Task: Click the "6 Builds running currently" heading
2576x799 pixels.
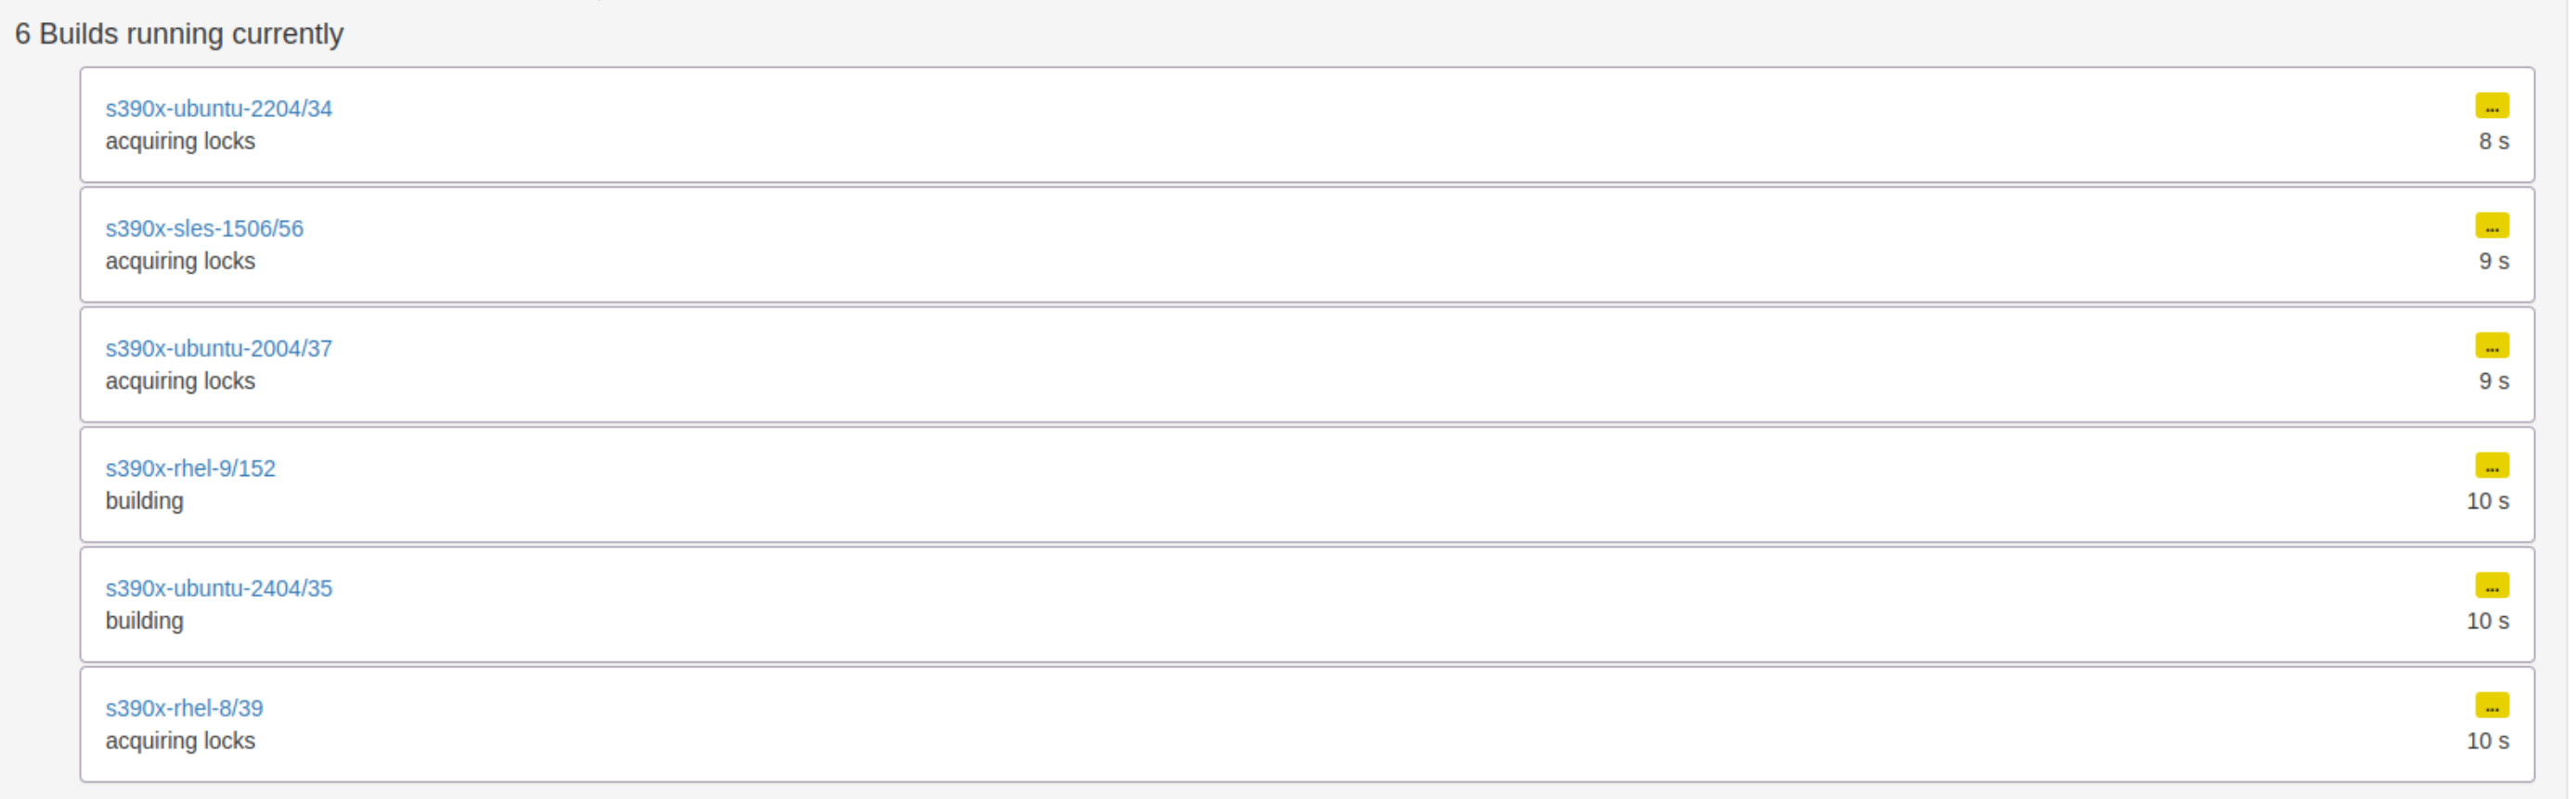Action: (179, 34)
